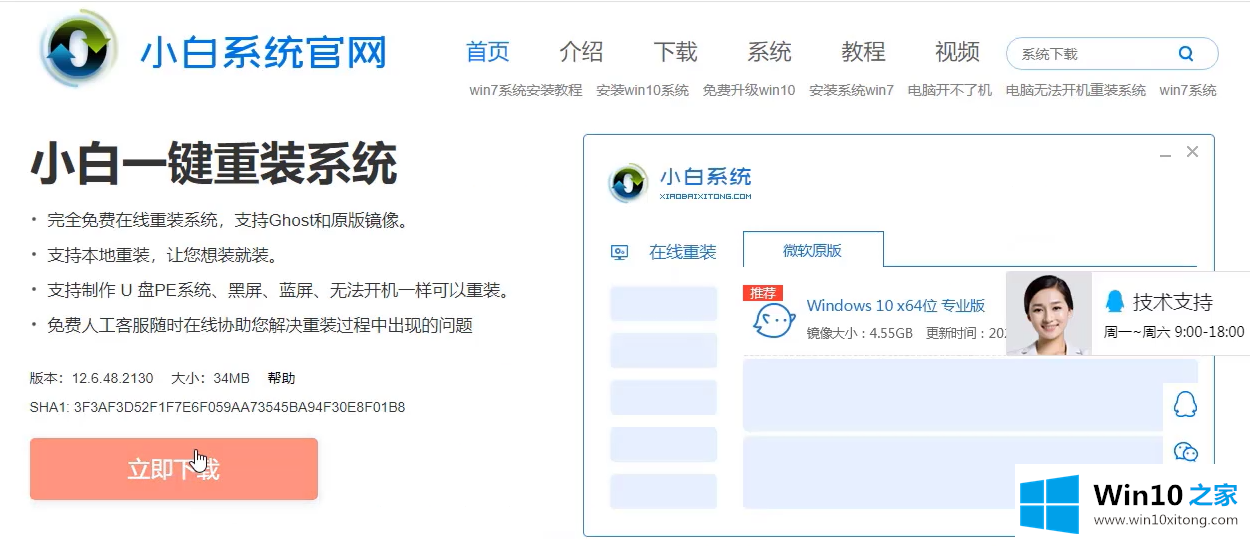Open the 电脑开不了机 link
Viewport: 1250px width, 546px height.
[950, 90]
